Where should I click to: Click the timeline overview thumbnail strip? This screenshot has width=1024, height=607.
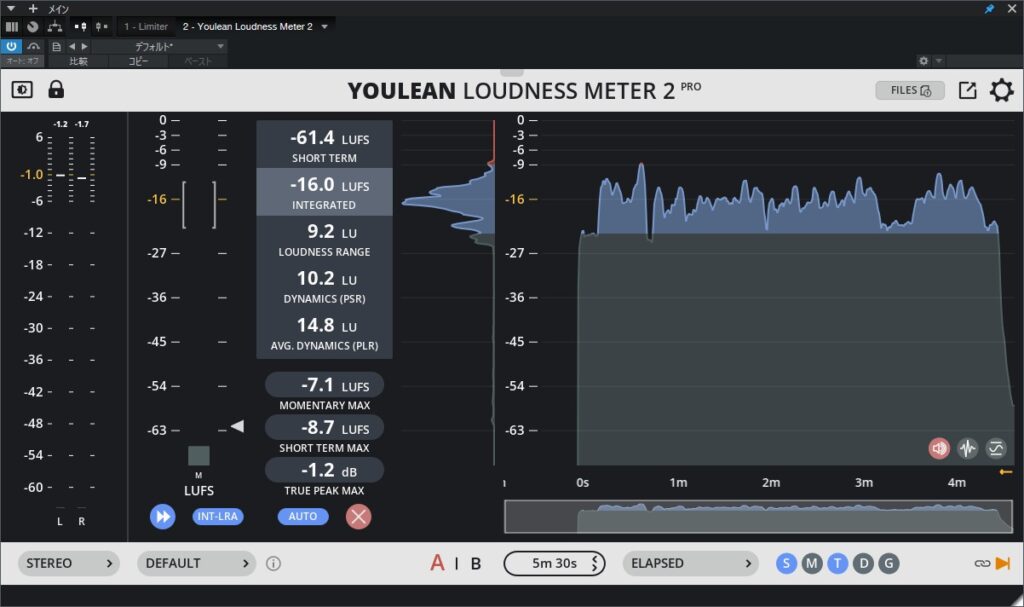758,517
